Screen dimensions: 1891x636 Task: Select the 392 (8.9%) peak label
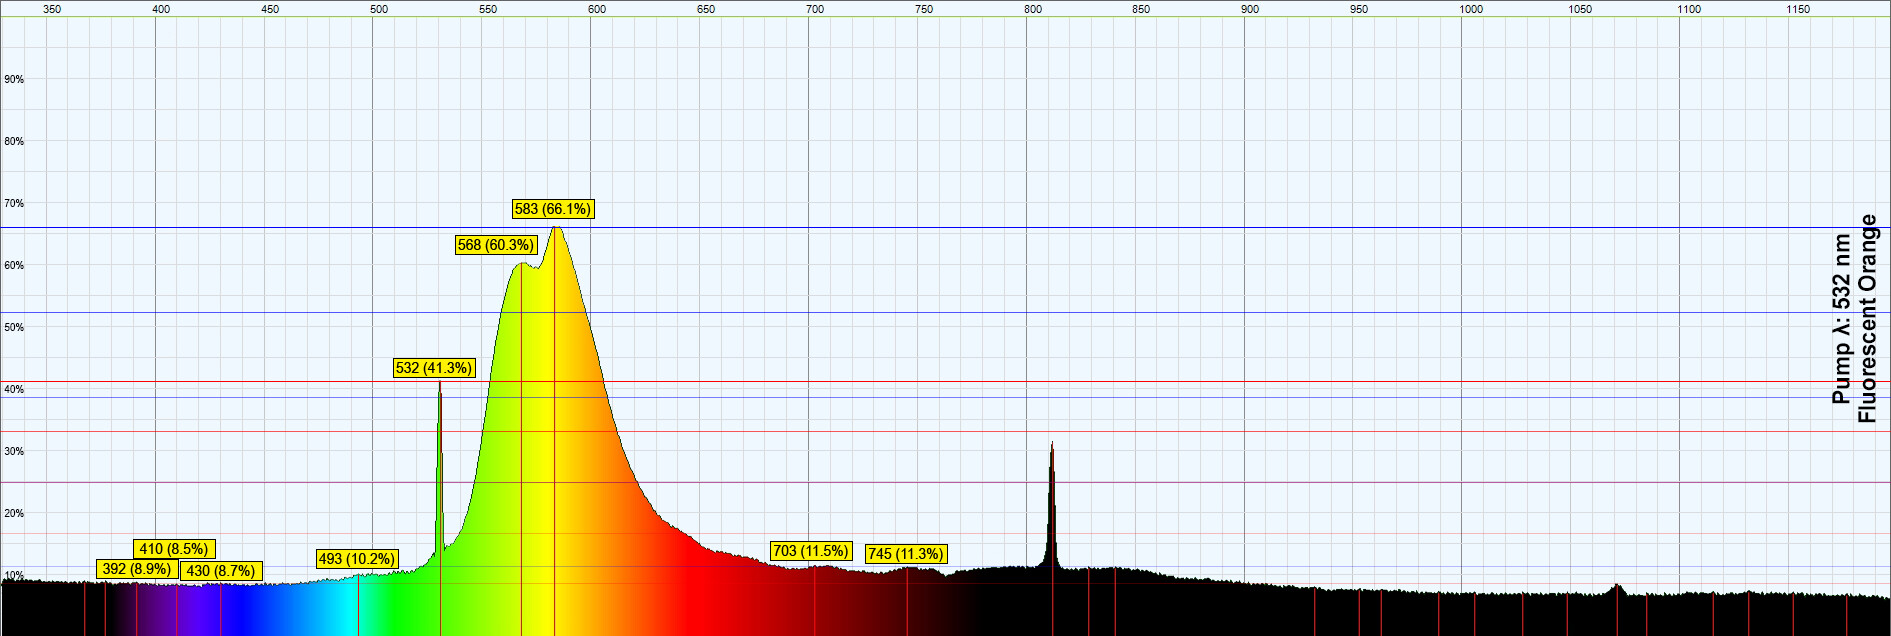[136, 569]
